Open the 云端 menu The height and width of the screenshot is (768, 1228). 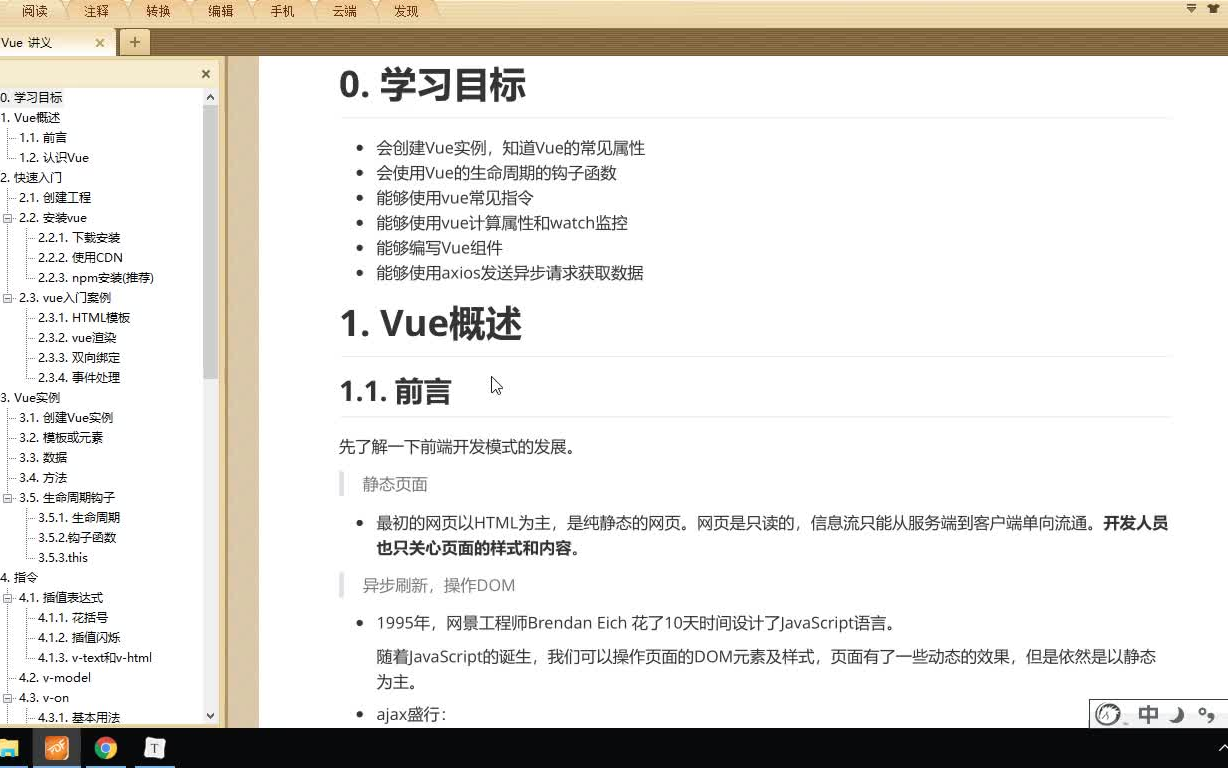click(343, 11)
